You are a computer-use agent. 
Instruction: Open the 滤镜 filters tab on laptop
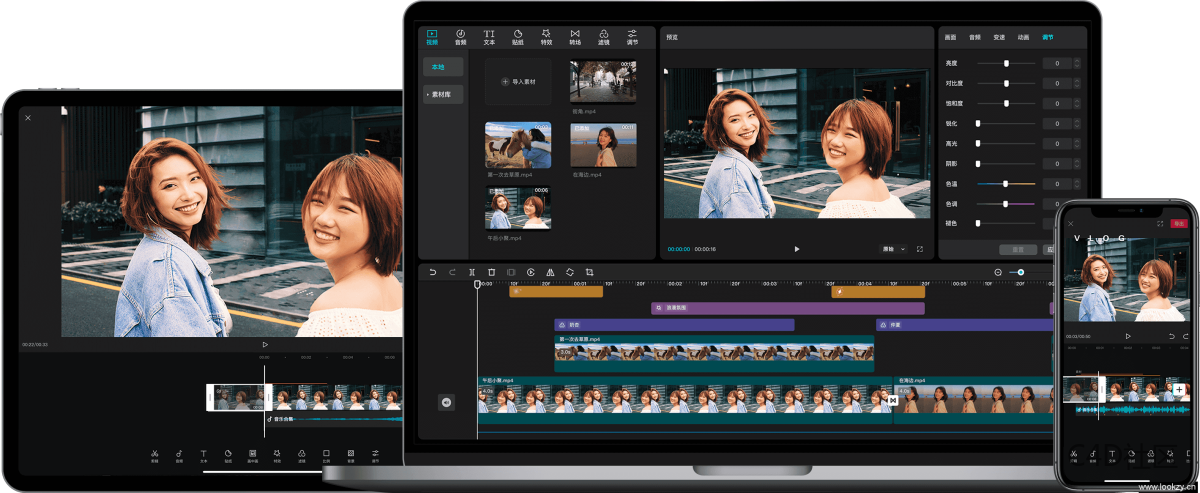click(604, 37)
